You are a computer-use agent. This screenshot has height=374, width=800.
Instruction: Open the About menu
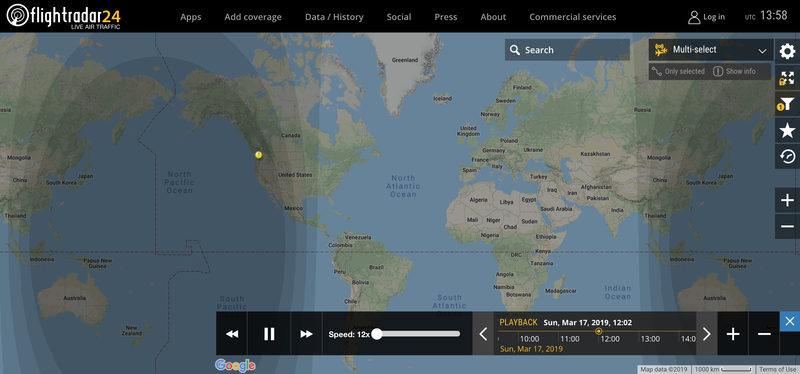493,17
